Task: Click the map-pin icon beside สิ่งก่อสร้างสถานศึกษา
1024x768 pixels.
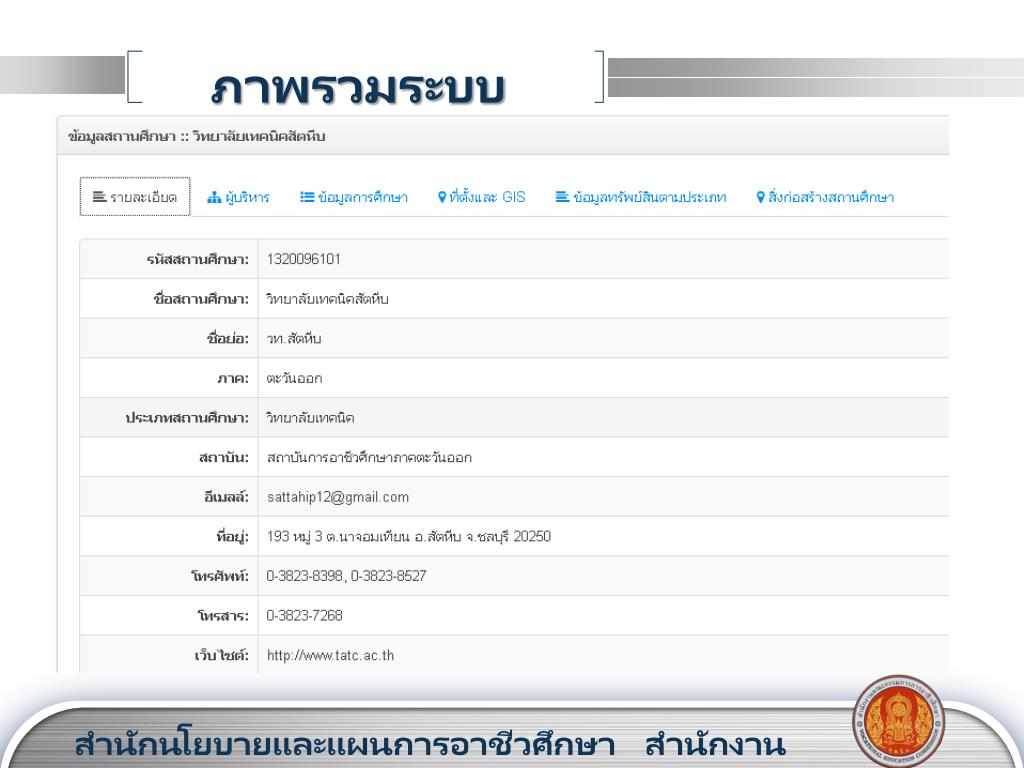Action: point(760,197)
